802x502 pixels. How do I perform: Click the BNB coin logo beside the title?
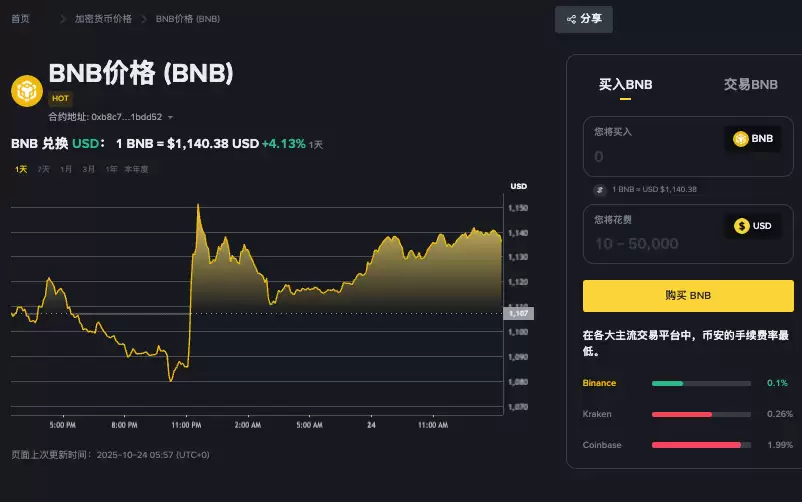26,90
